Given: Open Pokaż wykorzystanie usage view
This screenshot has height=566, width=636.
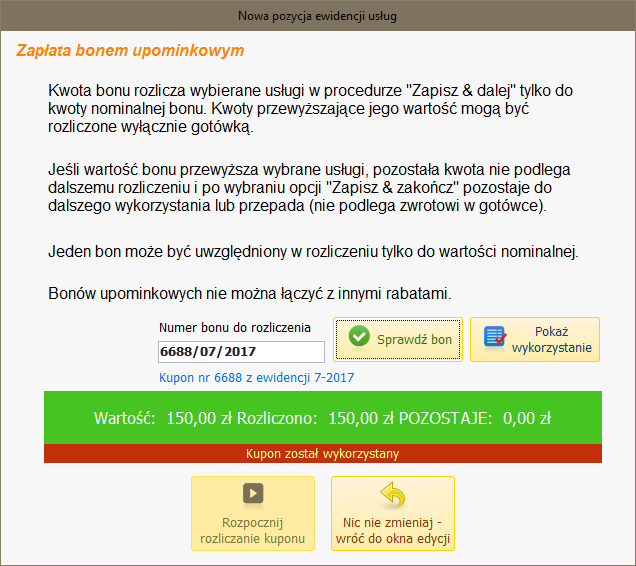Looking at the screenshot, I should 534,339.
